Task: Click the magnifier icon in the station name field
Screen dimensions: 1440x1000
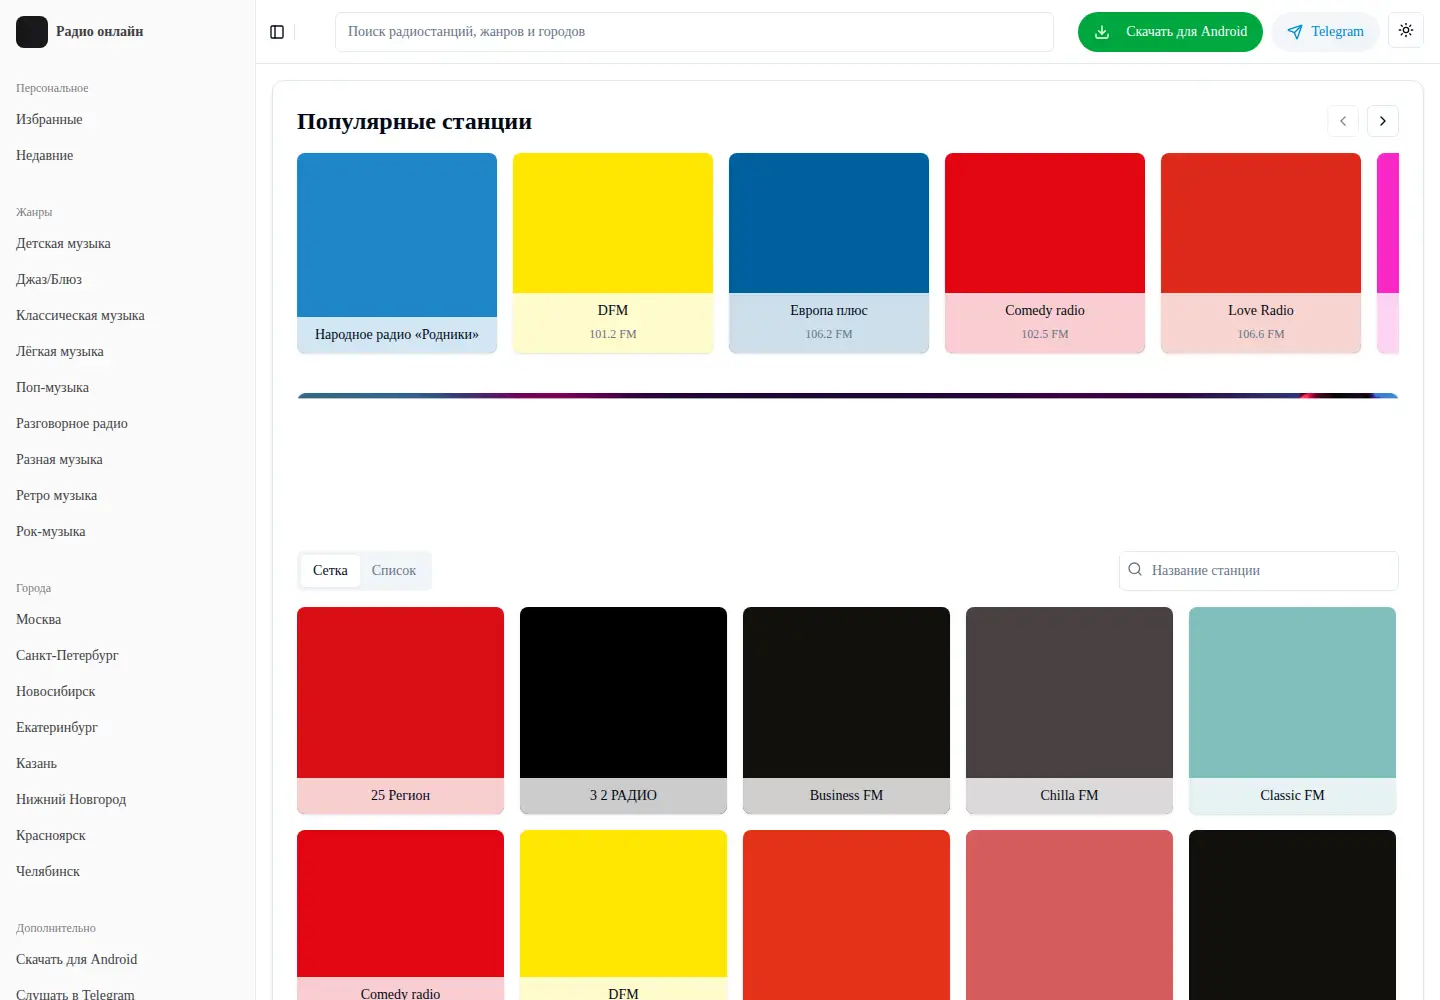Action: pyautogui.click(x=1135, y=570)
